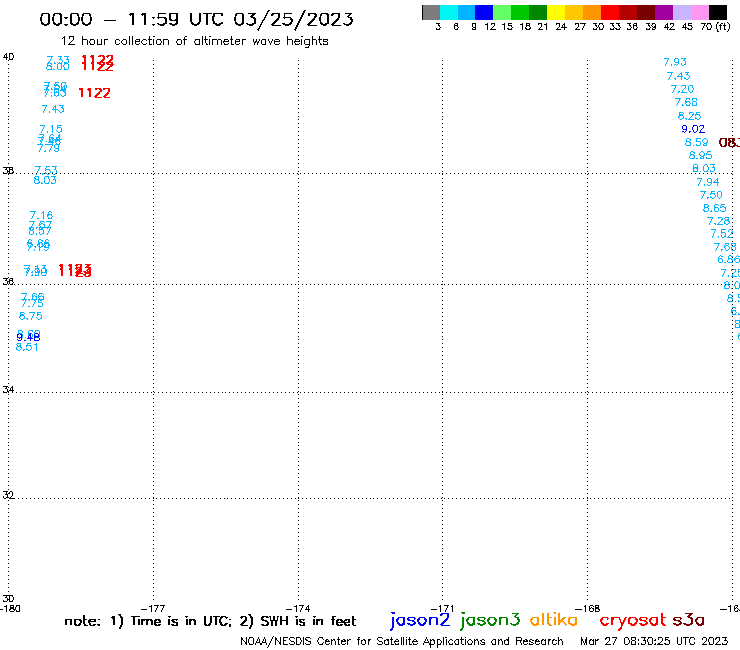Click the -168 longitude axis label
The image size is (740, 650).
588,609
